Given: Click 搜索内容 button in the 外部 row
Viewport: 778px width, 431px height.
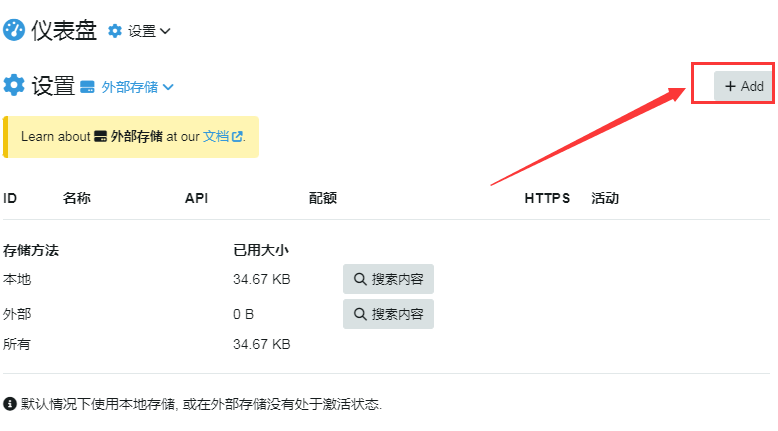Looking at the screenshot, I should (388, 314).
